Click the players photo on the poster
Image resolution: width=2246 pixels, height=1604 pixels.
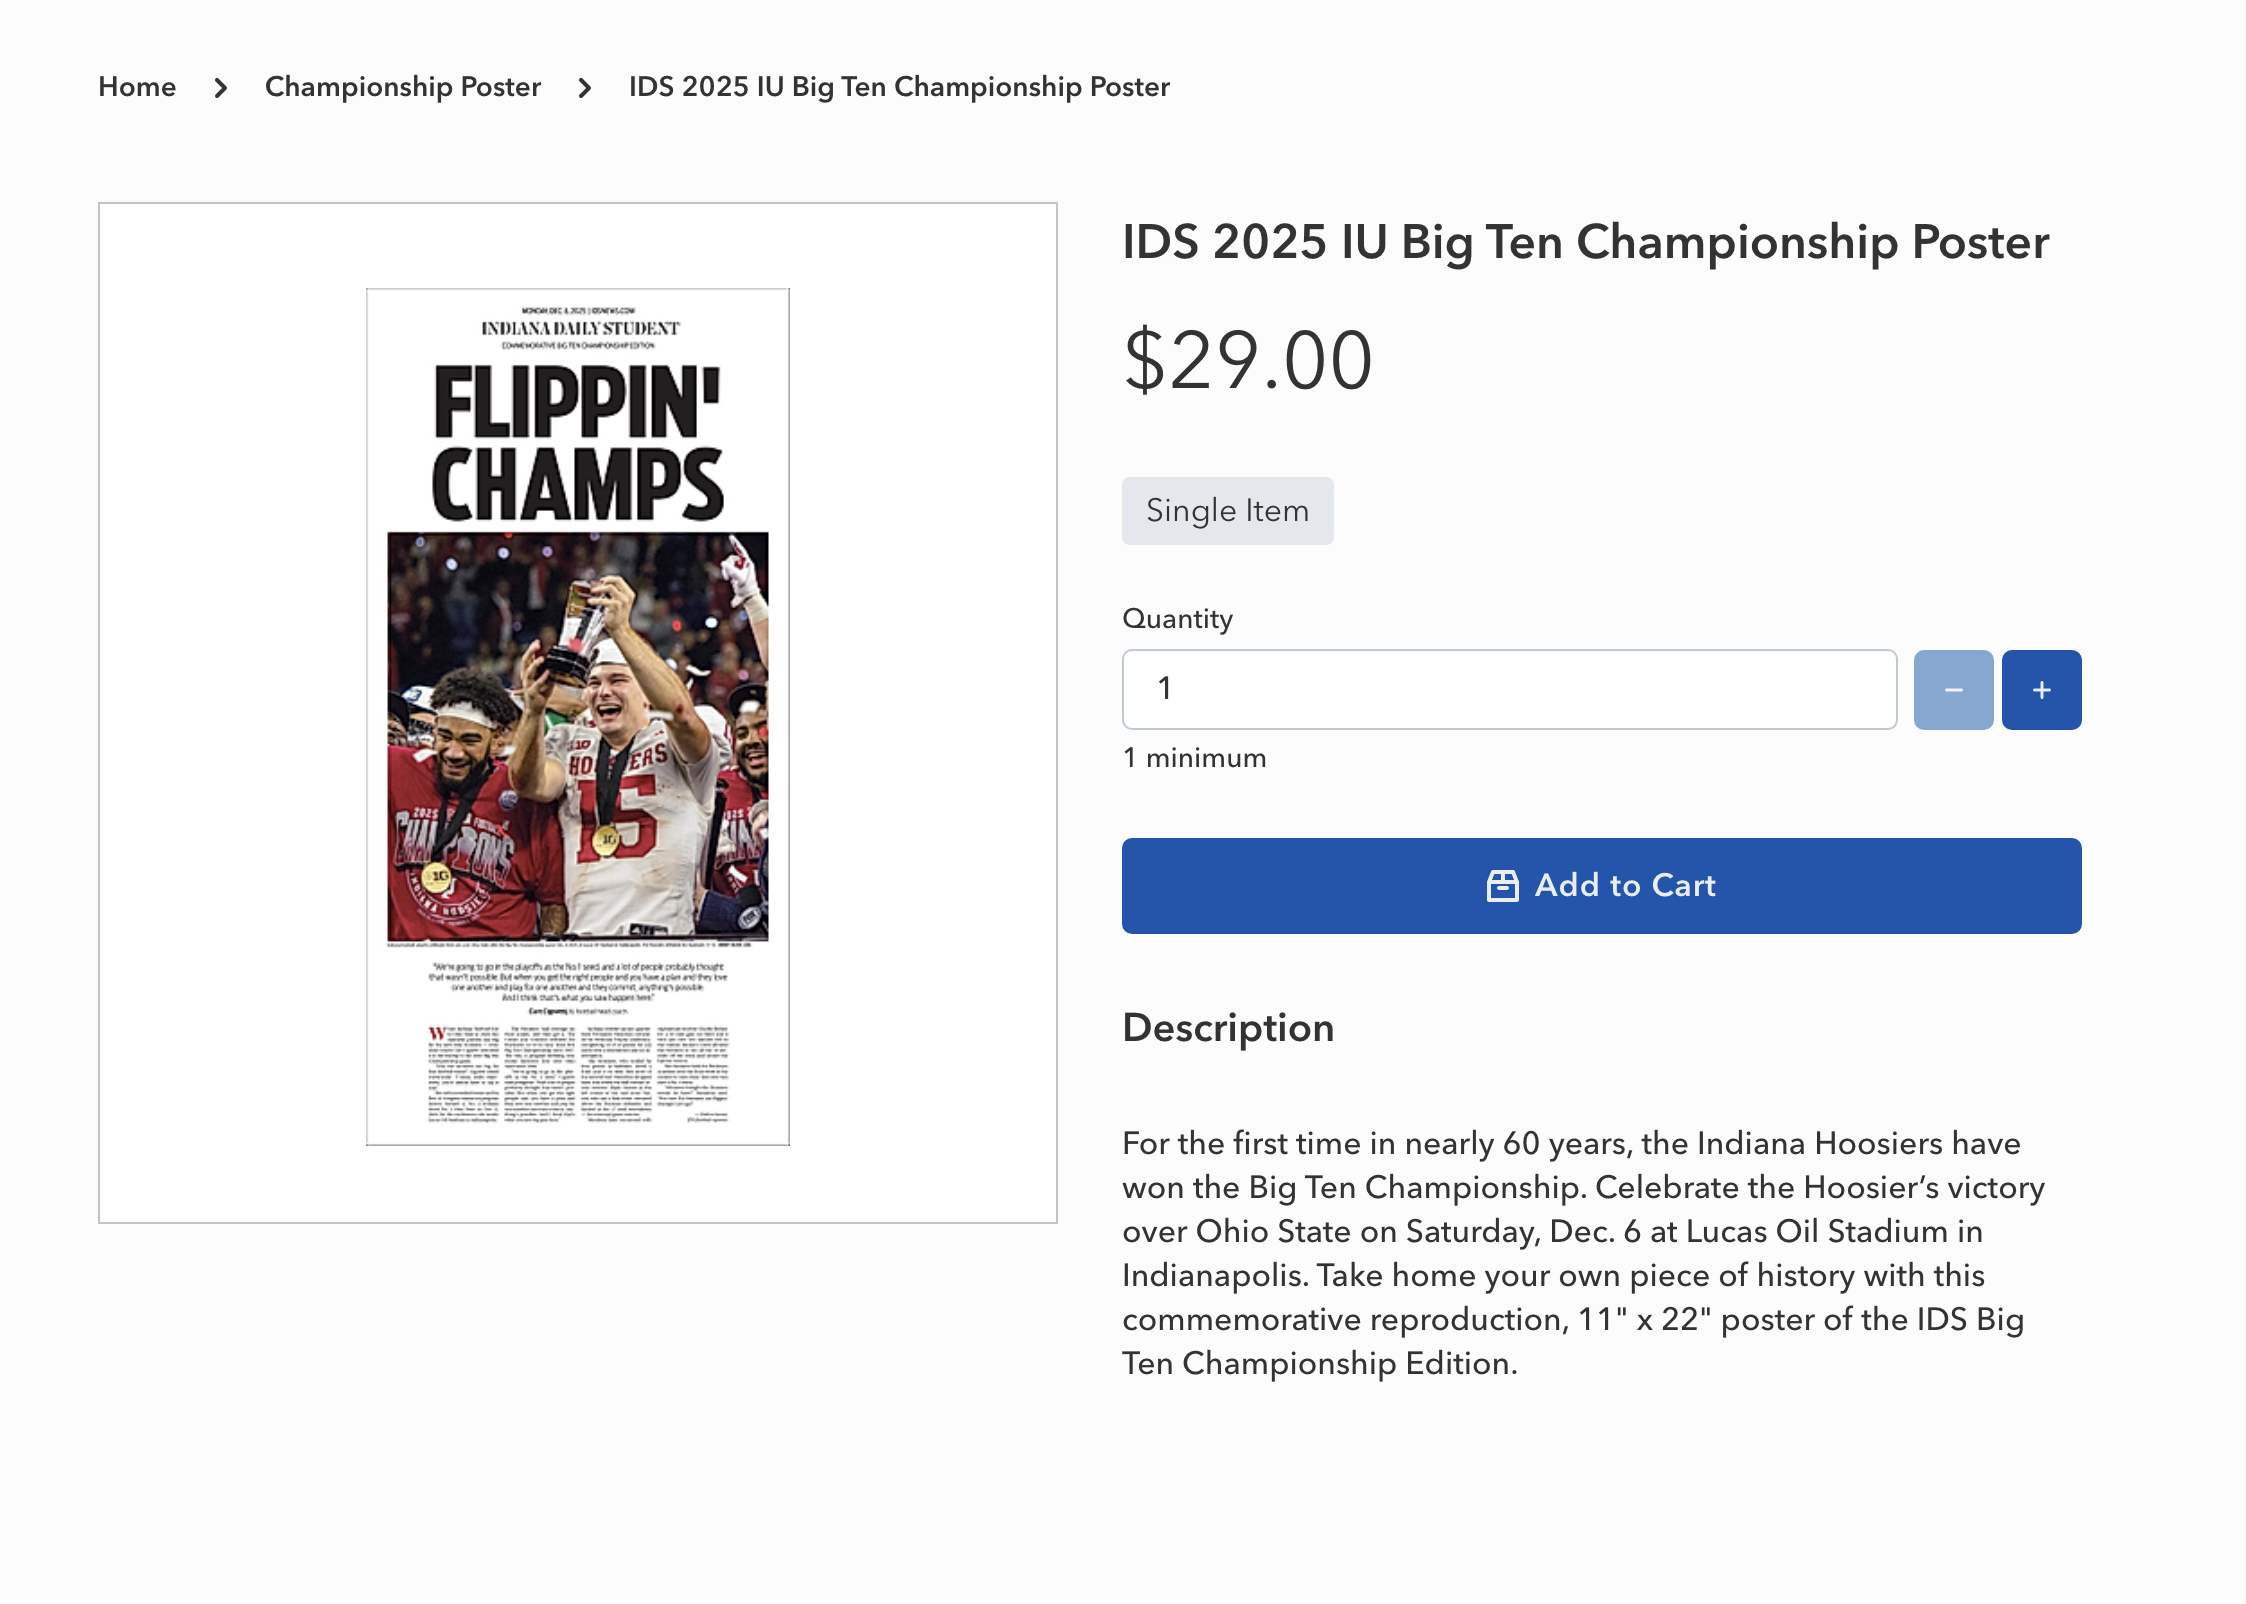[x=577, y=736]
